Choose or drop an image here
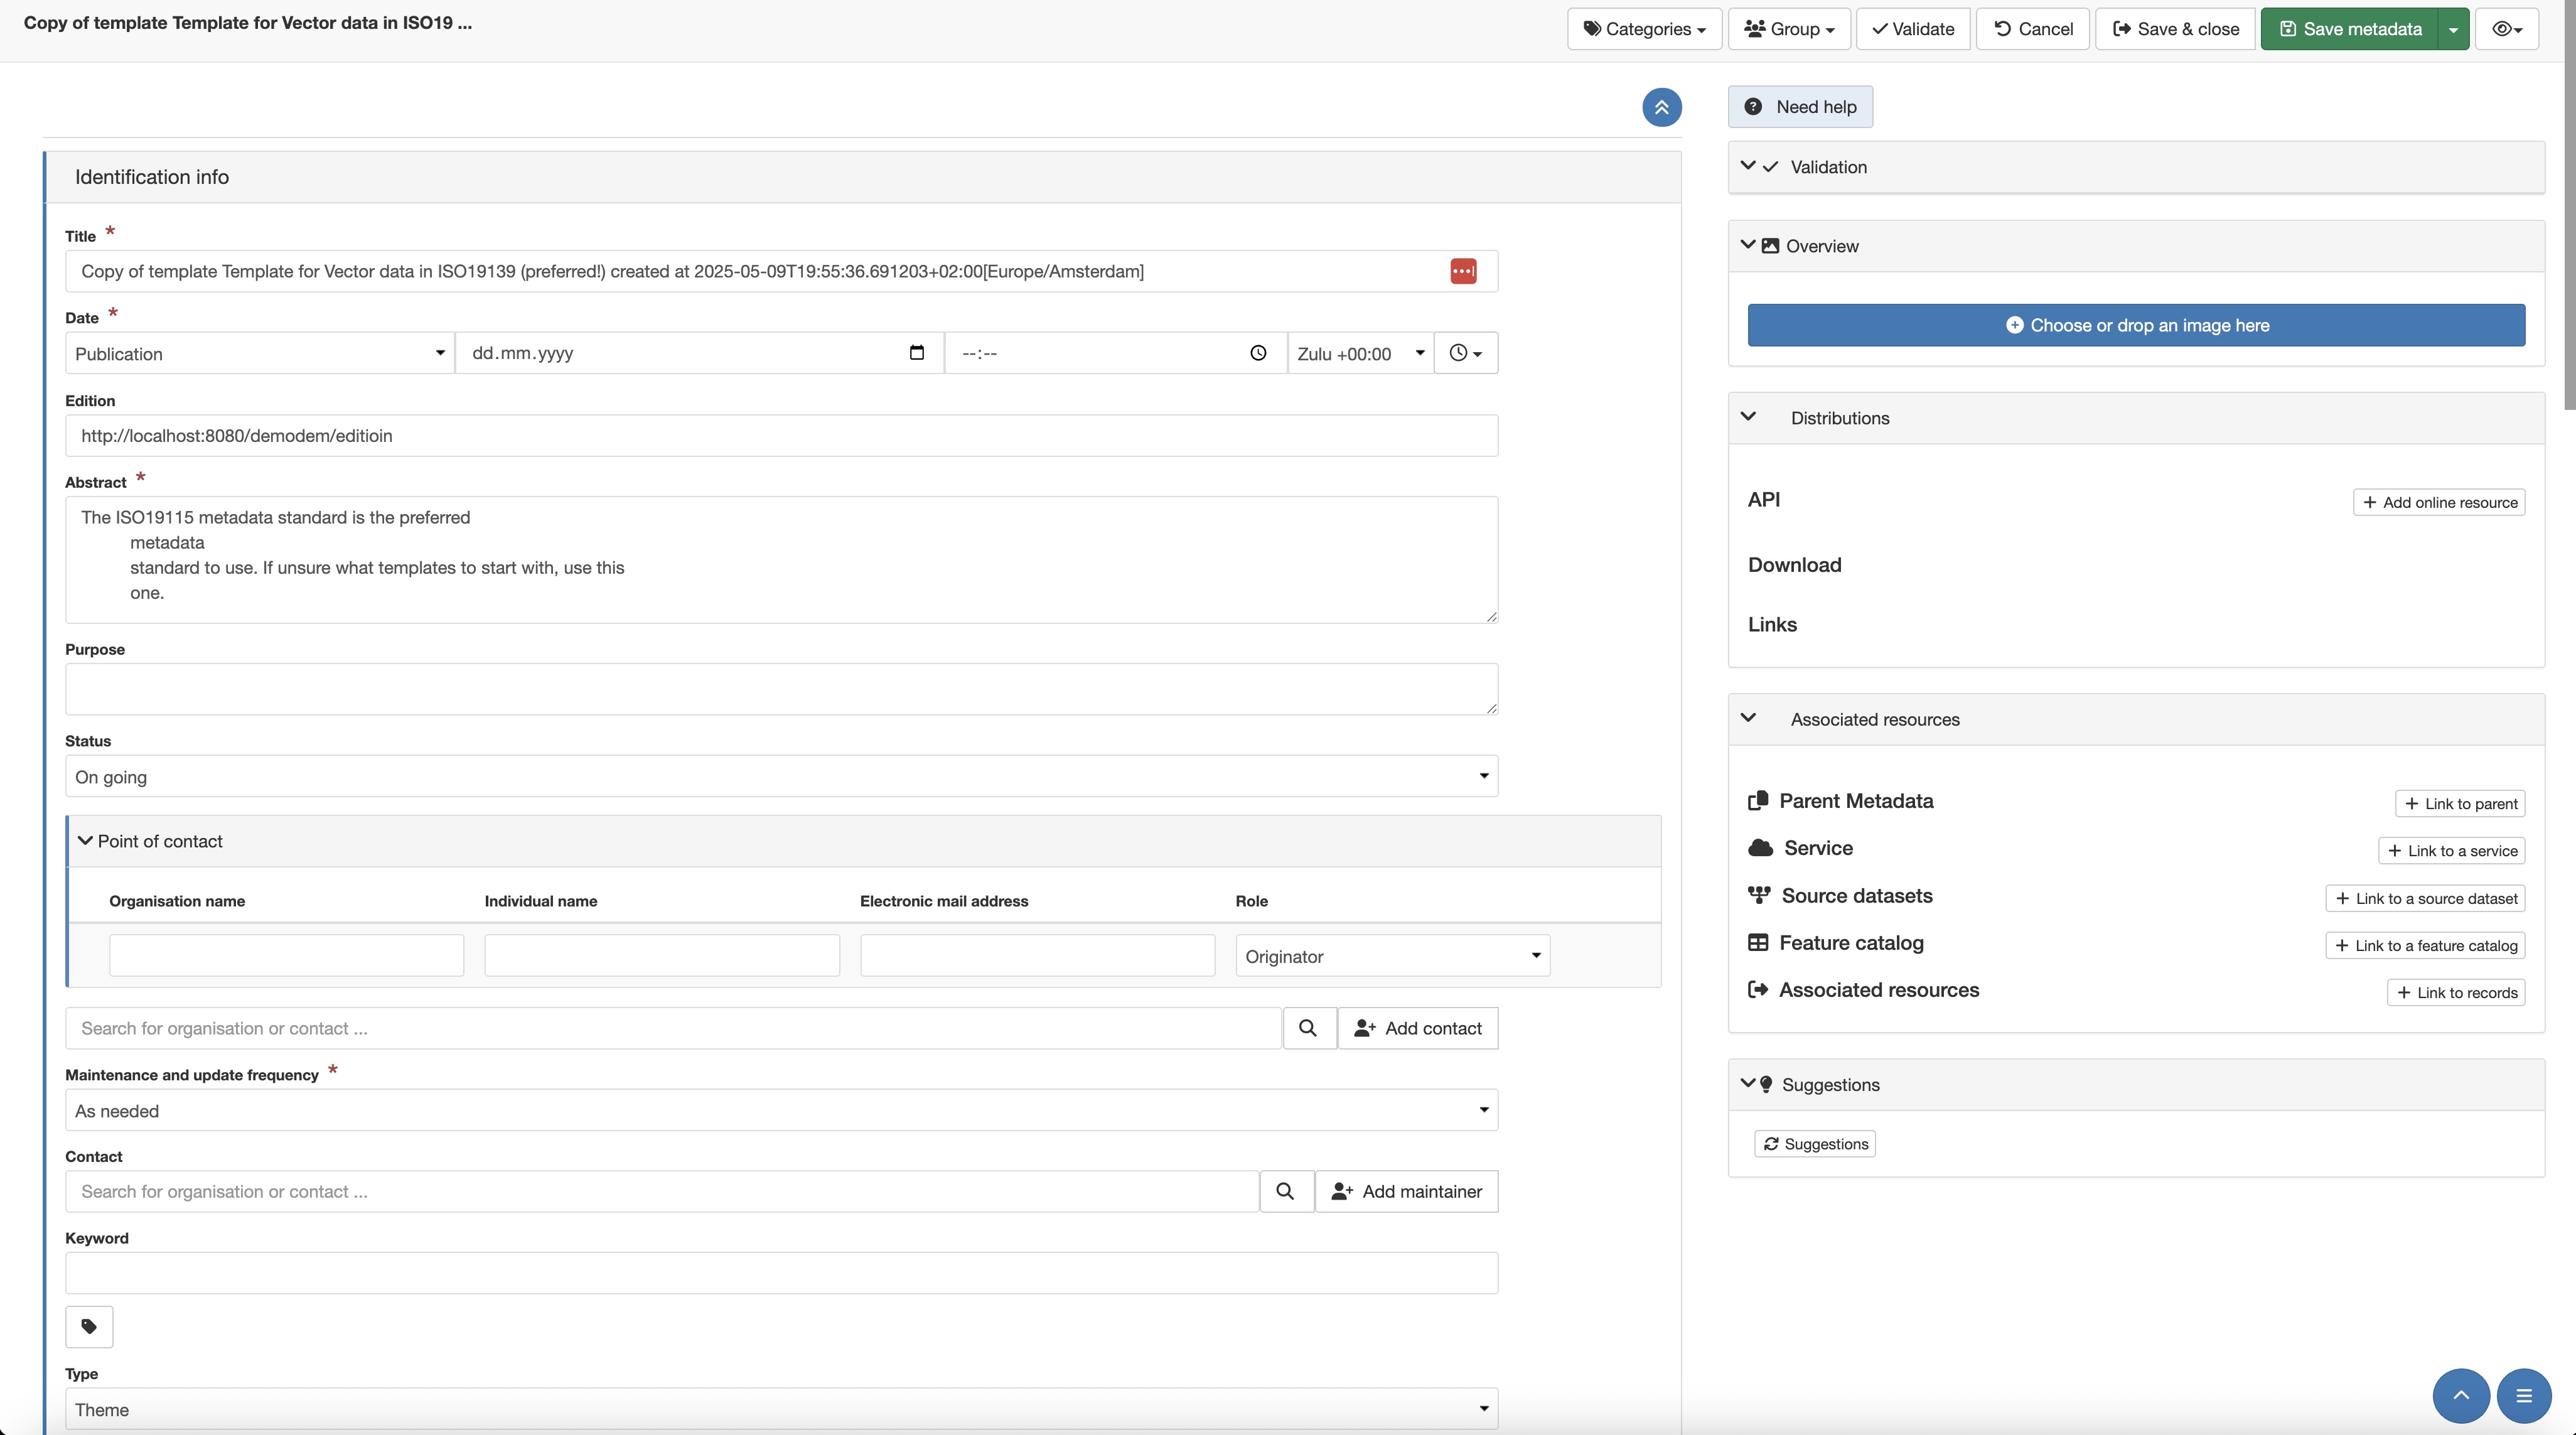 click(x=2136, y=325)
